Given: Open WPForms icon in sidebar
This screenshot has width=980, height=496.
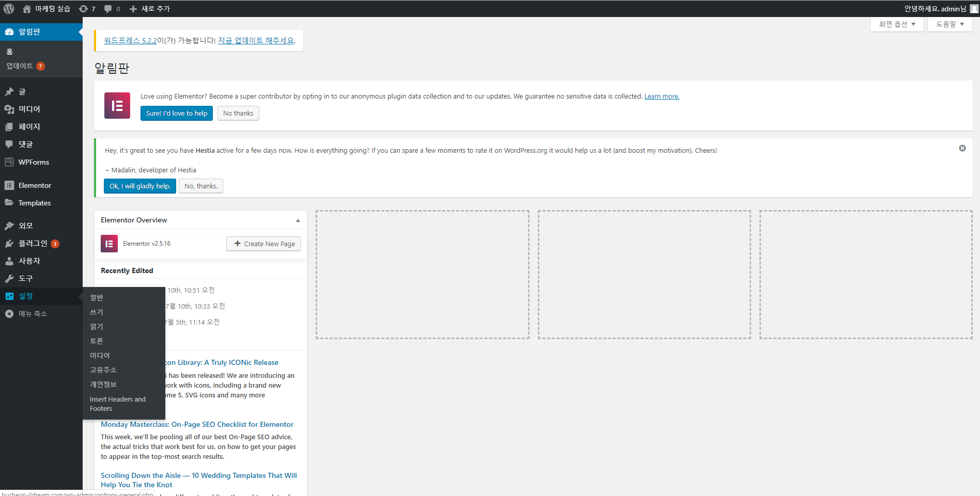Looking at the screenshot, I should point(9,162).
